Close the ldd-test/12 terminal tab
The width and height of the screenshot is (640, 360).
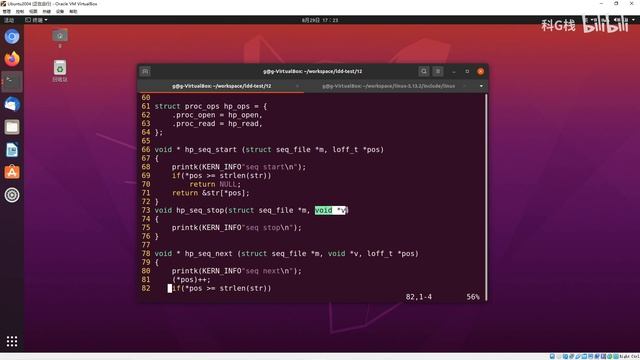coord(297,86)
